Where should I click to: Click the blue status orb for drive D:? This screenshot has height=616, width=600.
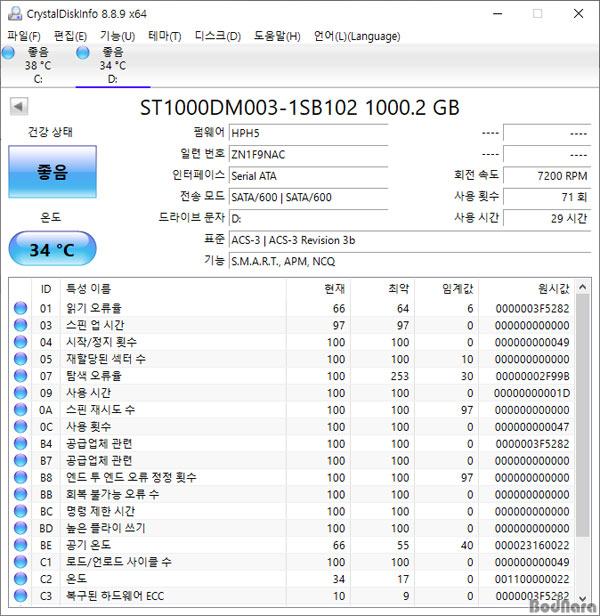point(83,53)
